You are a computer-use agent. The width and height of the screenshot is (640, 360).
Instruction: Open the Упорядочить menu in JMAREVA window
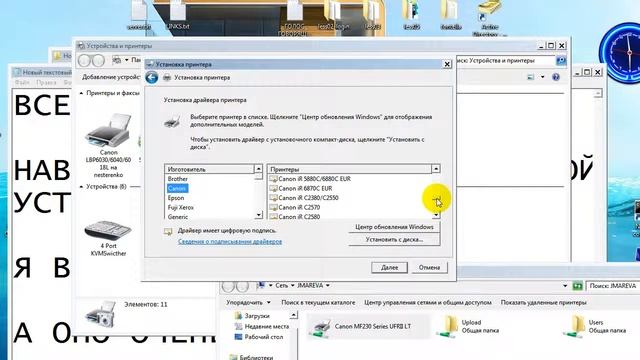tap(248, 303)
